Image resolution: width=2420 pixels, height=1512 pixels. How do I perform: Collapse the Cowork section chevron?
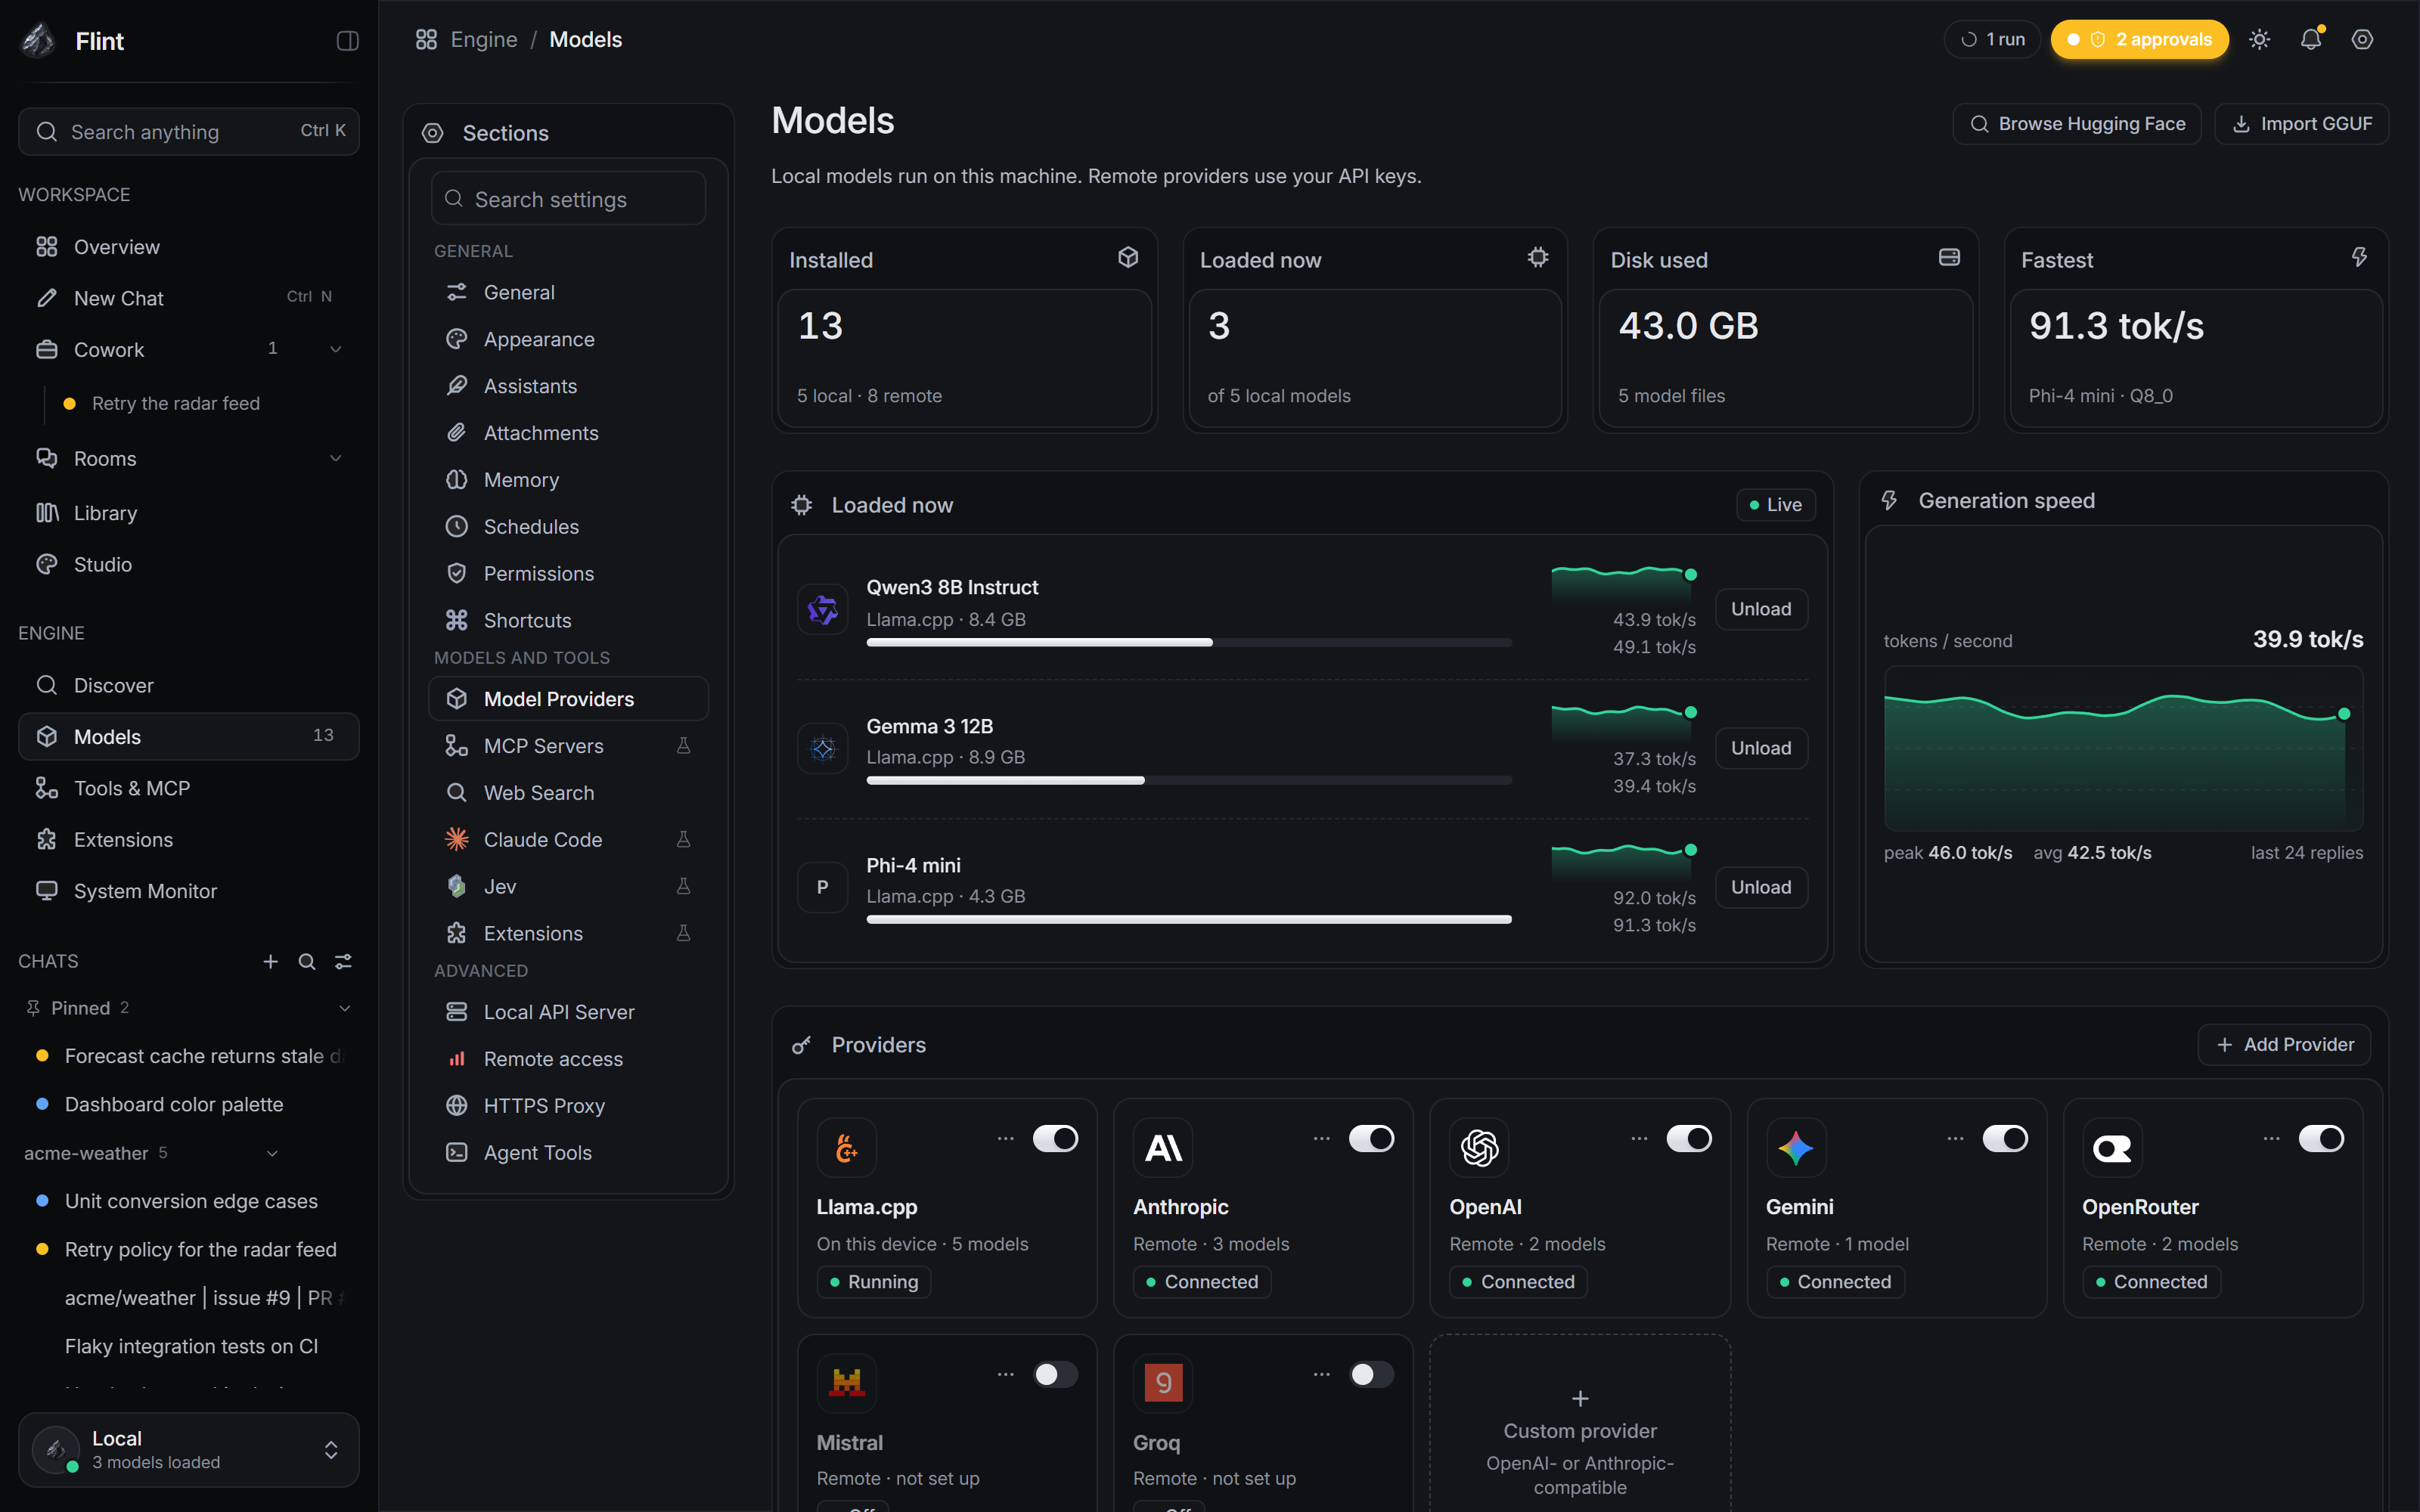tap(336, 349)
